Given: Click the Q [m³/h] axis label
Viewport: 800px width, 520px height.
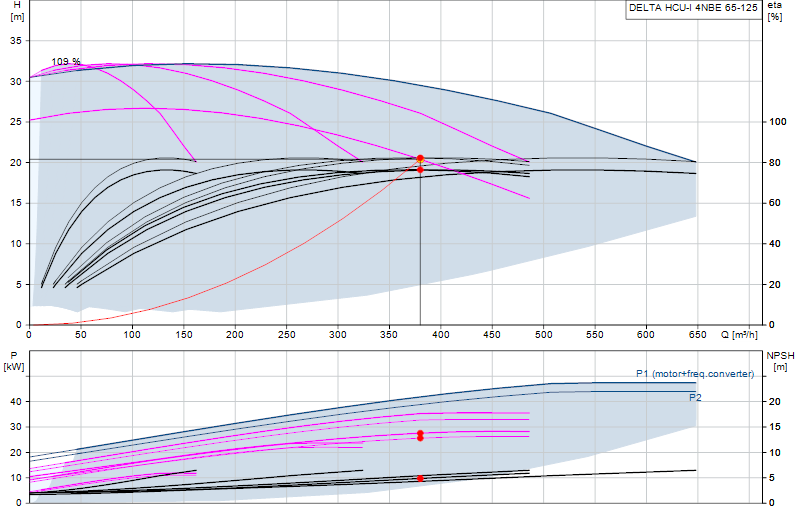Looking at the screenshot, I should pos(739,335).
